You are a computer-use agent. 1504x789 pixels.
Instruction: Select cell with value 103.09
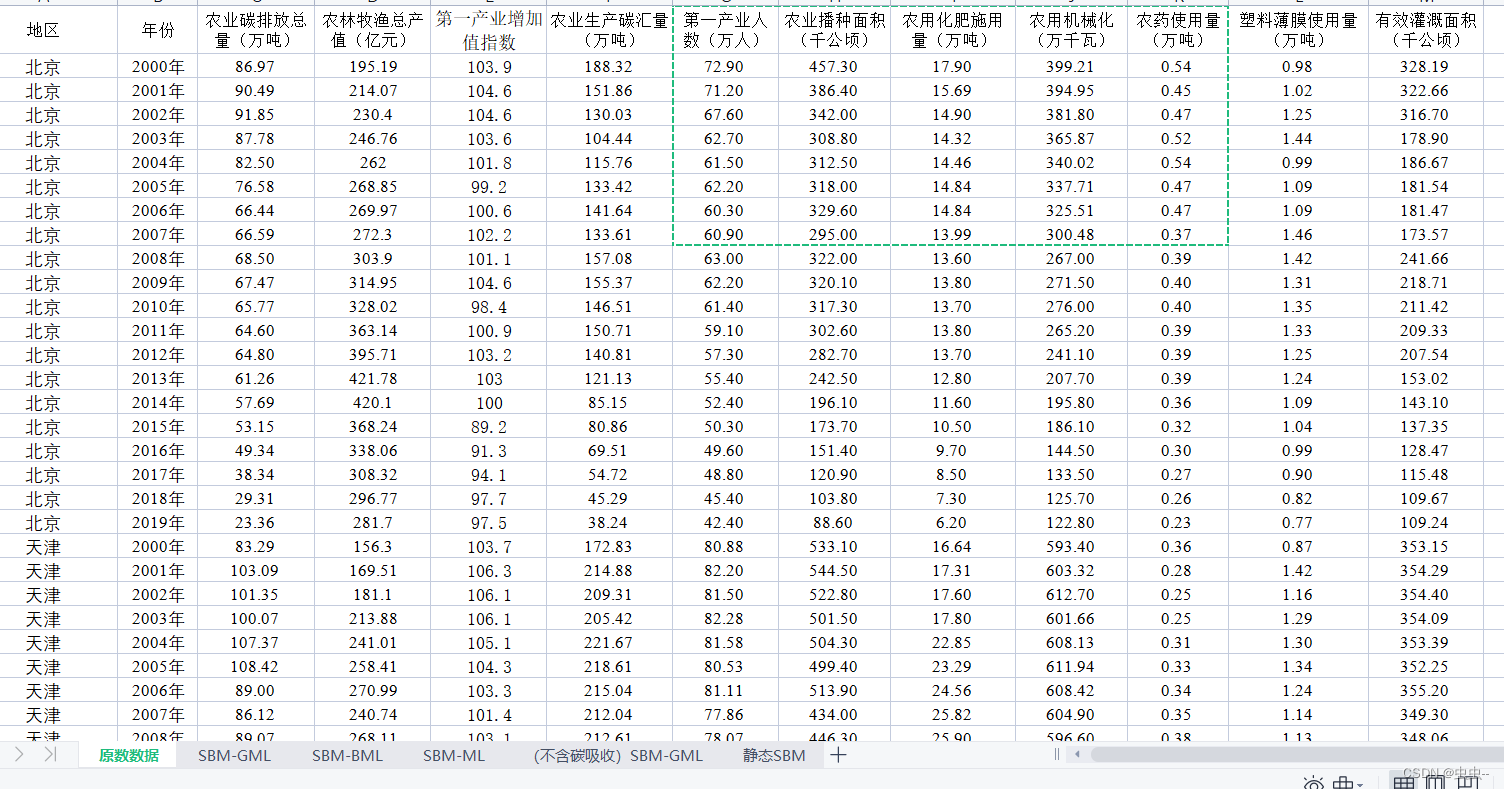click(256, 571)
